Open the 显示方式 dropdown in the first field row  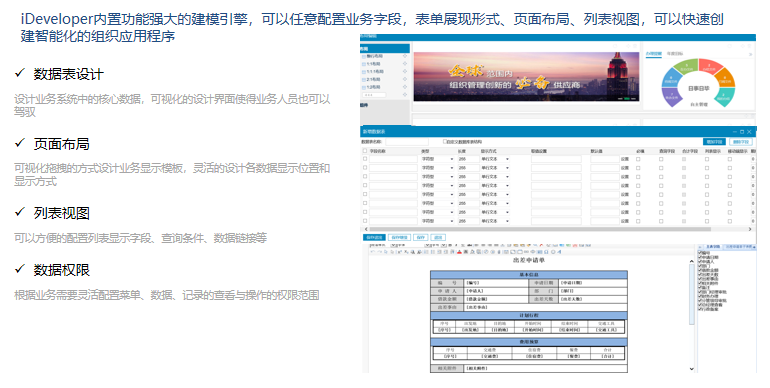(495, 159)
